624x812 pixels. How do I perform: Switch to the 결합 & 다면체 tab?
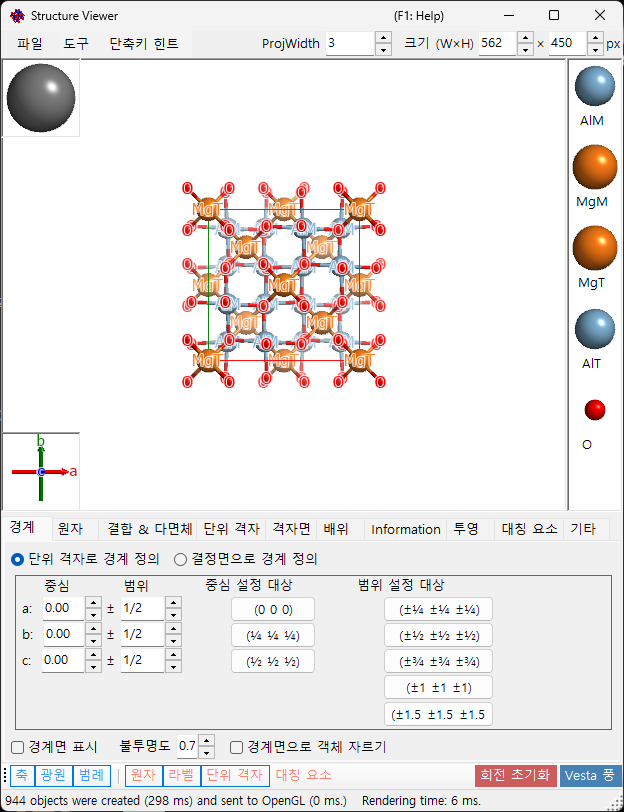point(150,529)
